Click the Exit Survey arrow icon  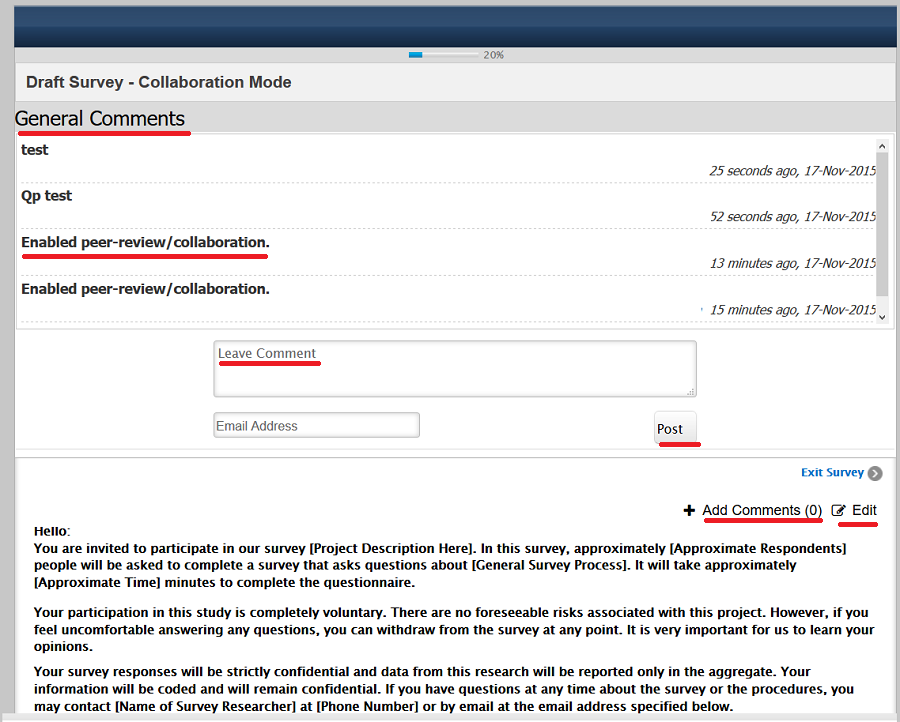(x=875, y=473)
